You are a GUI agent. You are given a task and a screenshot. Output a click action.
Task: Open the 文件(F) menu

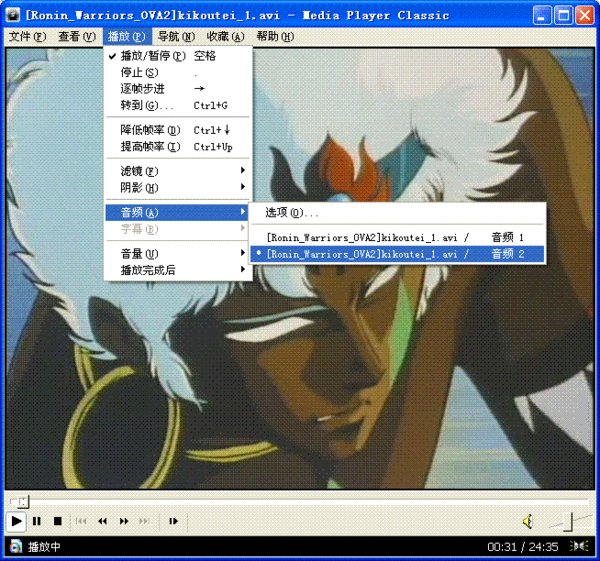(x=27, y=37)
